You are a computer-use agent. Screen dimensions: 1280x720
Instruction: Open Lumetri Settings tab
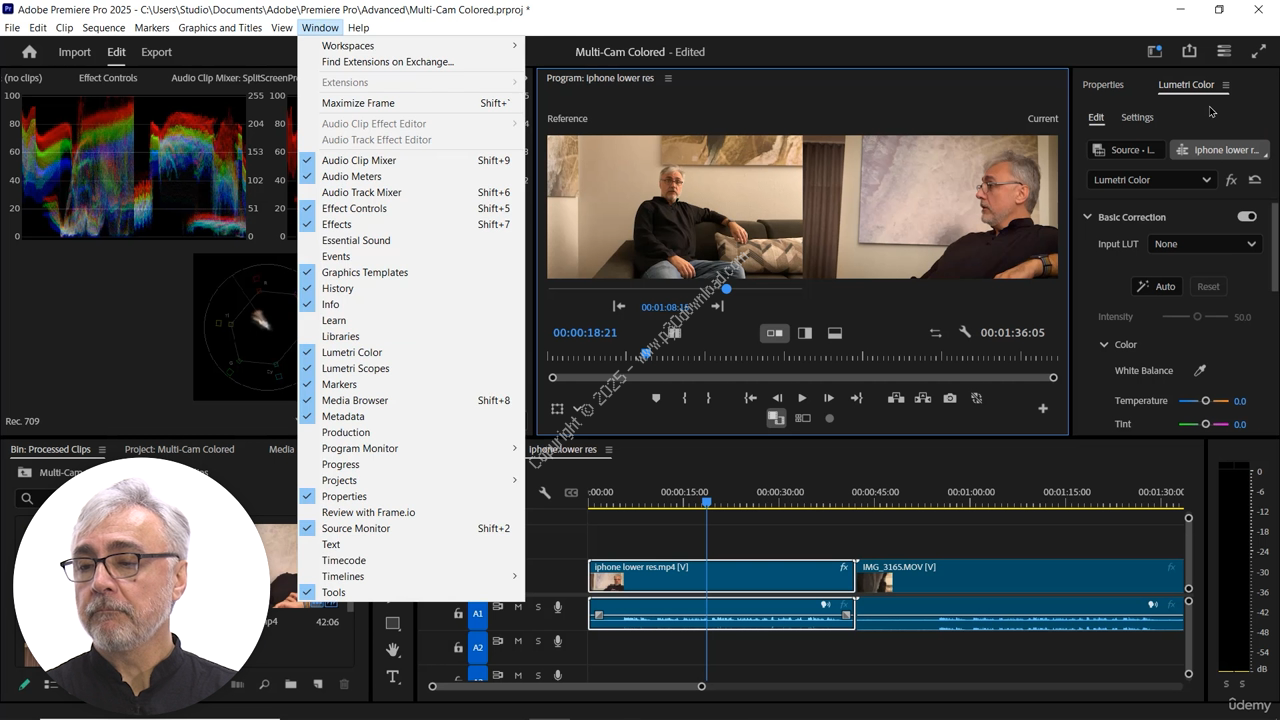pyautogui.click(x=1137, y=117)
